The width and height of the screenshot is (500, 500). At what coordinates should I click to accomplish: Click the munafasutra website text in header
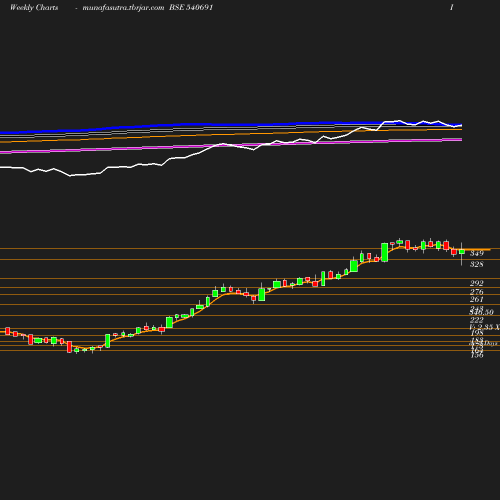[x=123, y=8]
